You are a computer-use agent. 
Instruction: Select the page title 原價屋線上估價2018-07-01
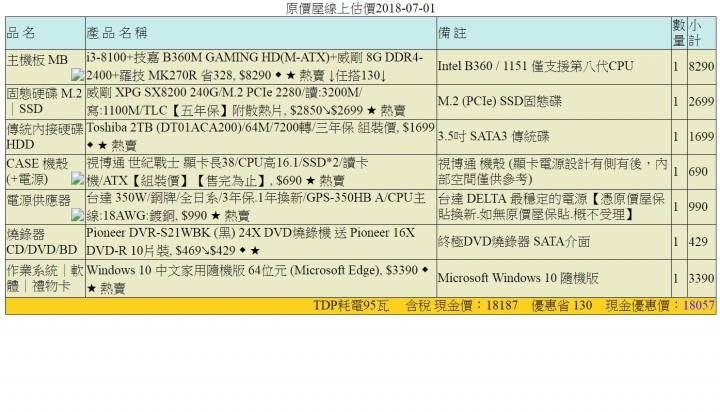pyautogui.click(x=360, y=8)
